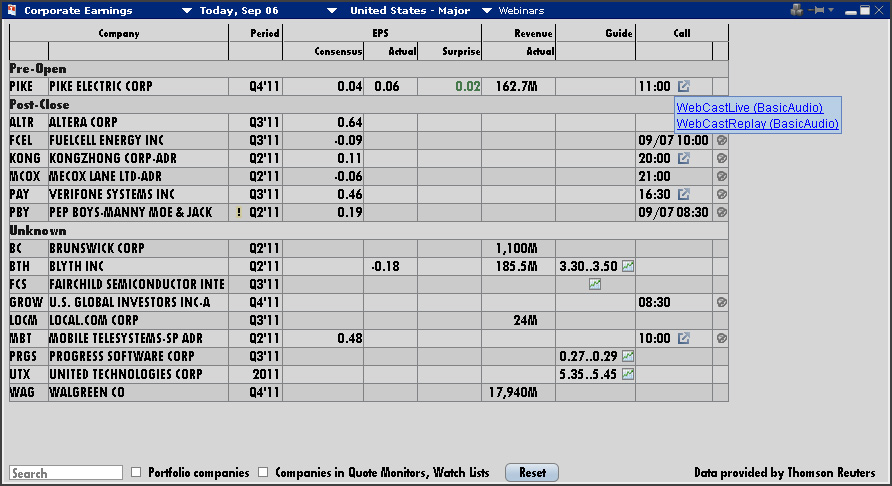The width and height of the screenshot is (892, 486).
Task: Select the ALTERA CORP company name
Action: pyautogui.click(x=83, y=122)
